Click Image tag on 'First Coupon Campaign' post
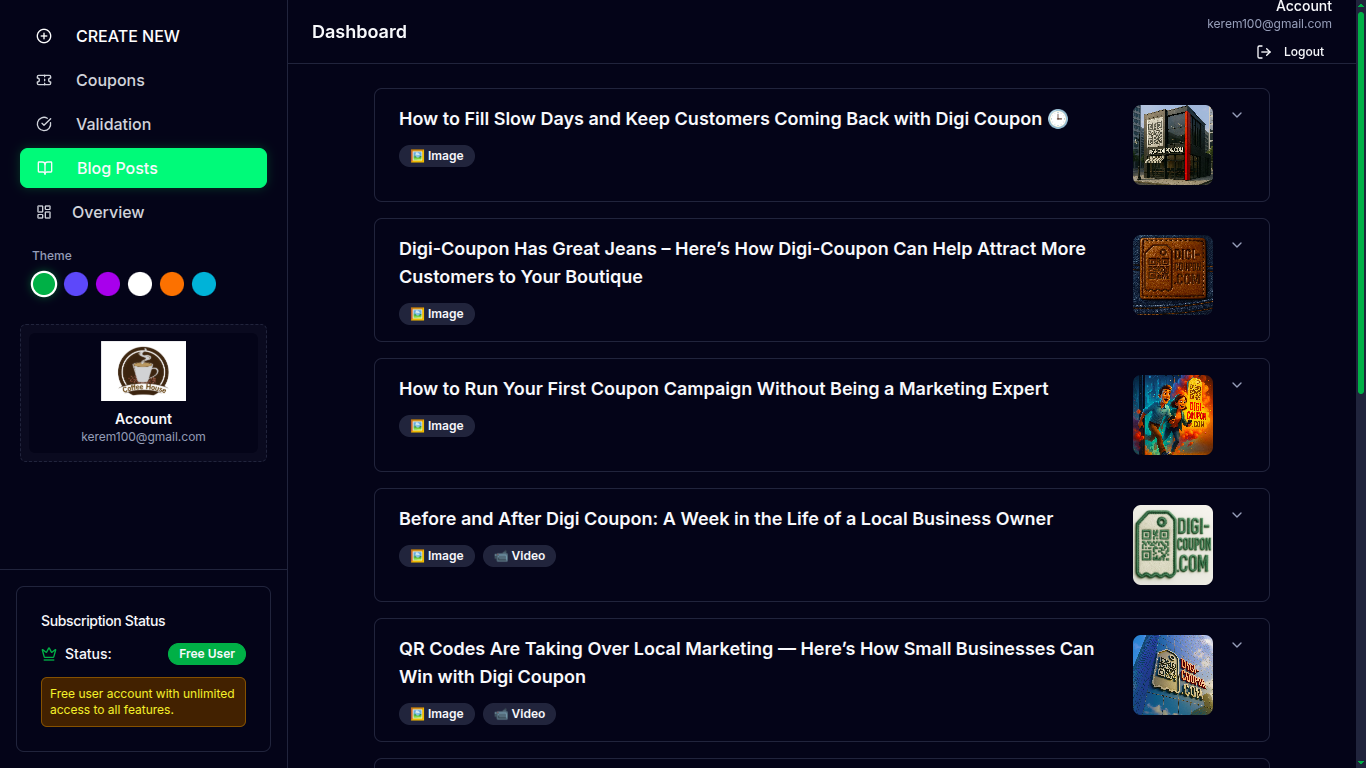This screenshot has width=1366, height=768. (x=437, y=426)
